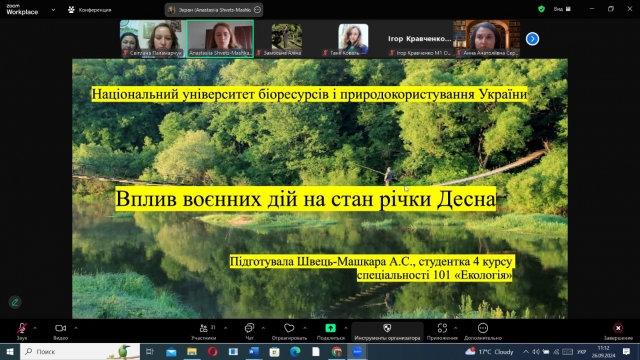Screen dimensions: 640x360
Task: Show next participants with blue arrow
Action: pos(532,39)
